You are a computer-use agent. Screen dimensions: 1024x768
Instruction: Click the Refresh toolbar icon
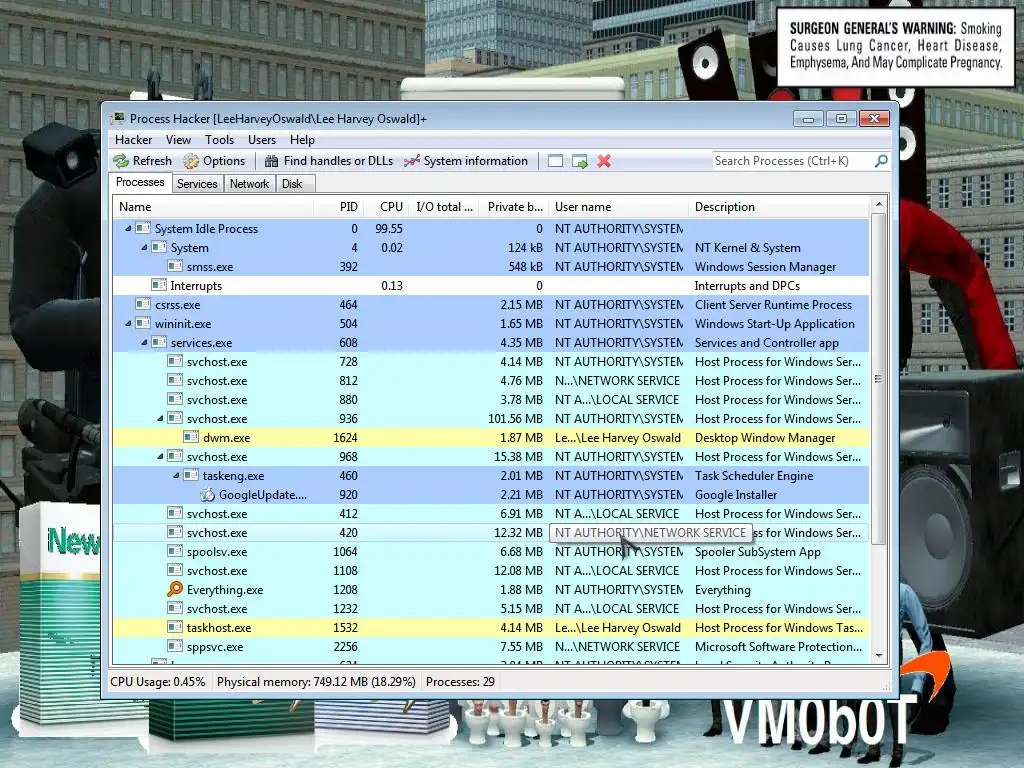(121, 161)
